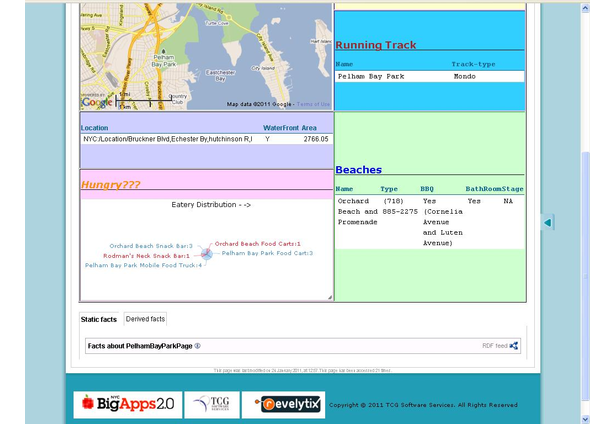The width and height of the screenshot is (615, 424).
Task: Switch to the Static facts tab
Action: [98, 319]
